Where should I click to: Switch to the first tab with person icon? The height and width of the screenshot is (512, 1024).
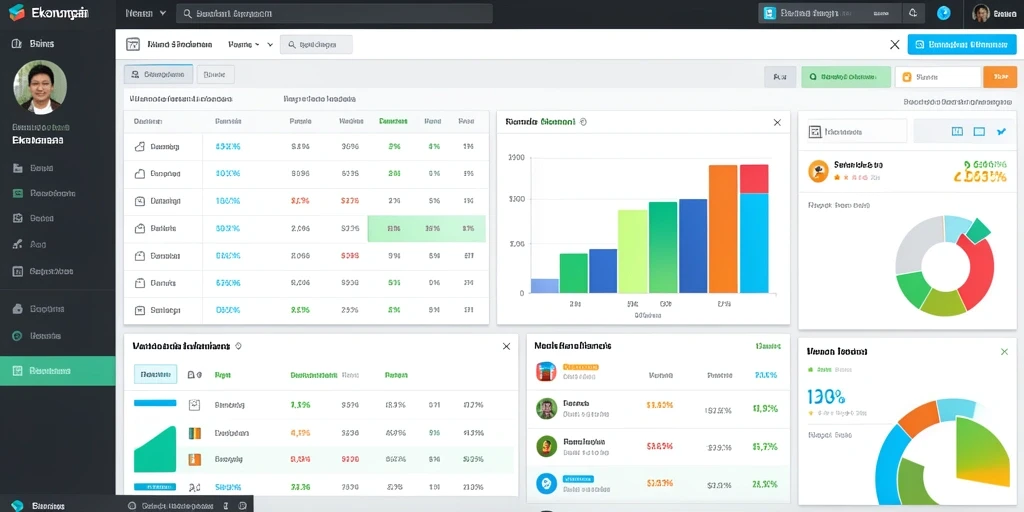click(158, 74)
